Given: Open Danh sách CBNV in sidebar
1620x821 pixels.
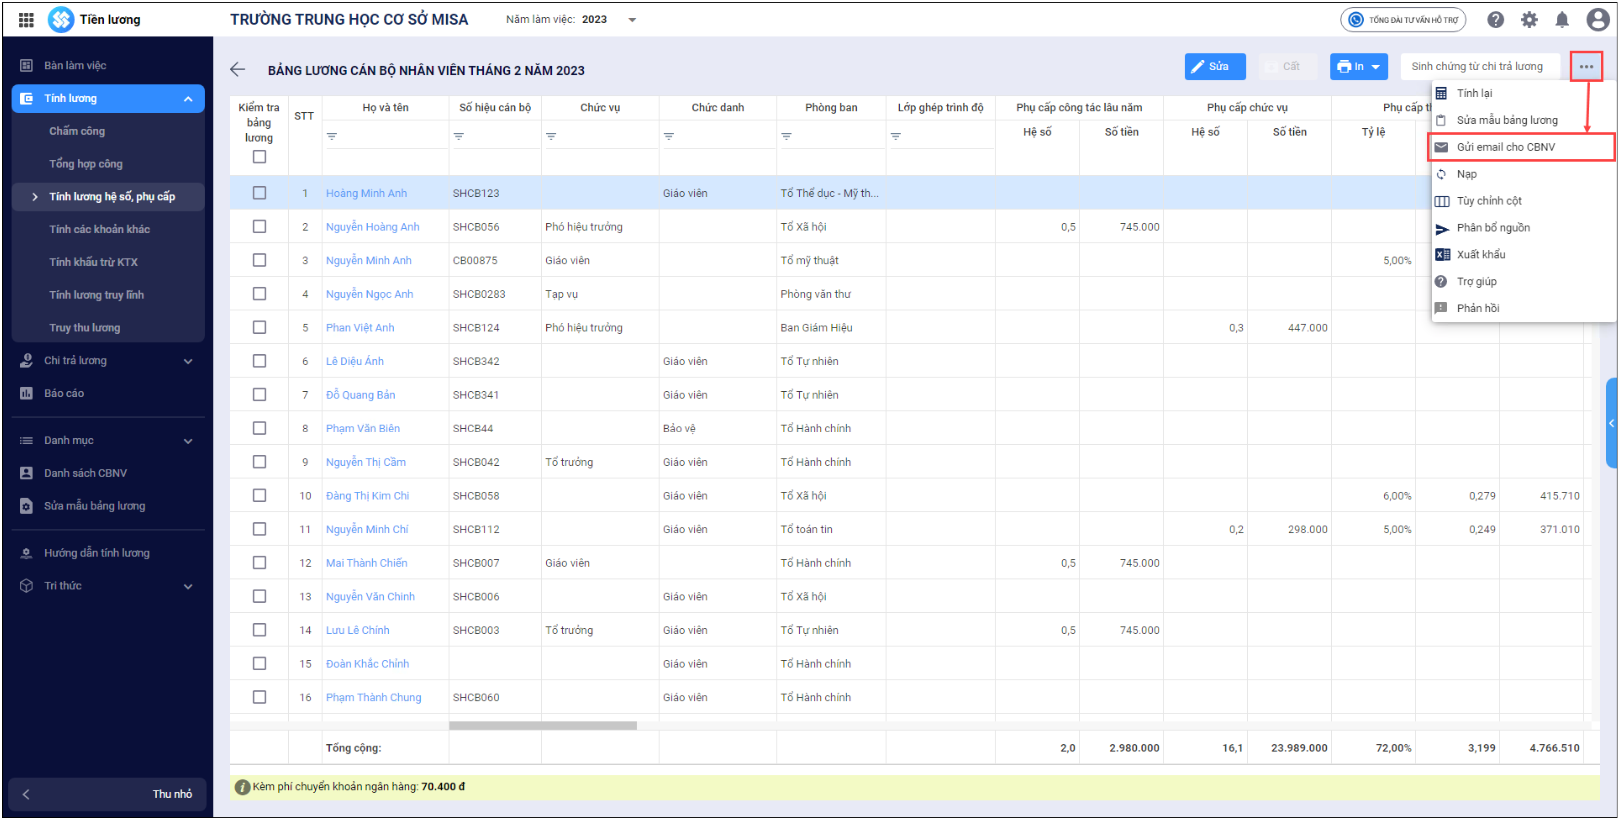Looking at the screenshot, I should coord(108,473).
